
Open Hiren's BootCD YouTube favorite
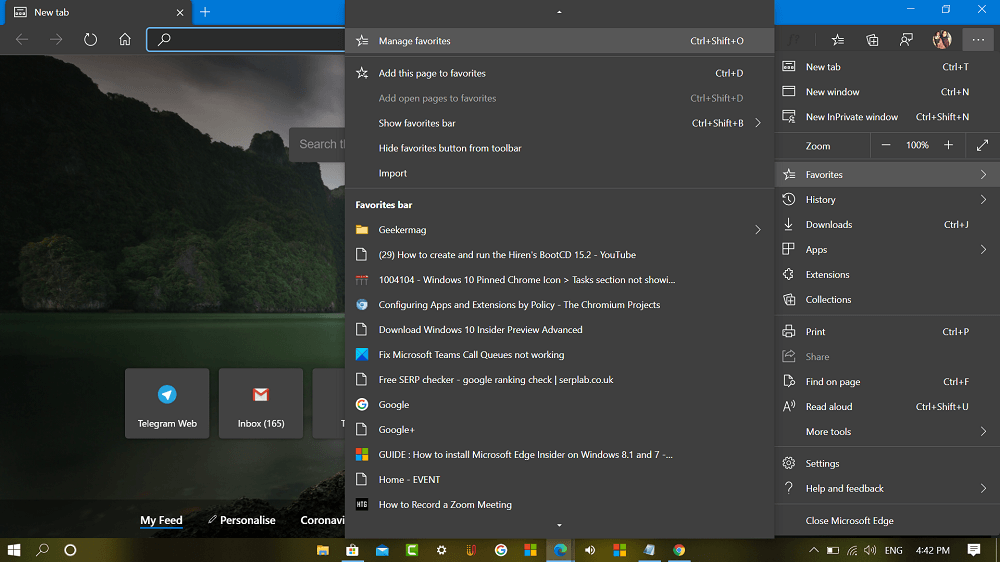click(x=559, y=255)
